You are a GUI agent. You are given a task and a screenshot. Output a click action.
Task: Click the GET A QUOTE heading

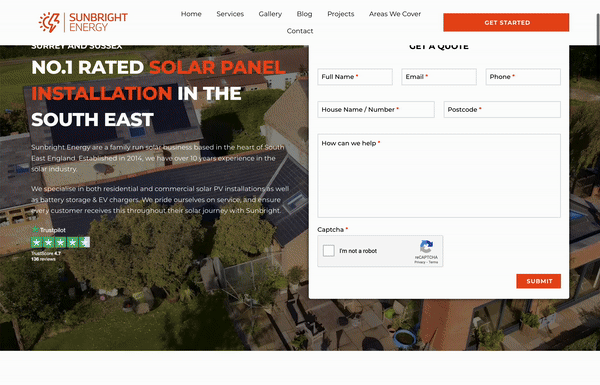point(439,46)
